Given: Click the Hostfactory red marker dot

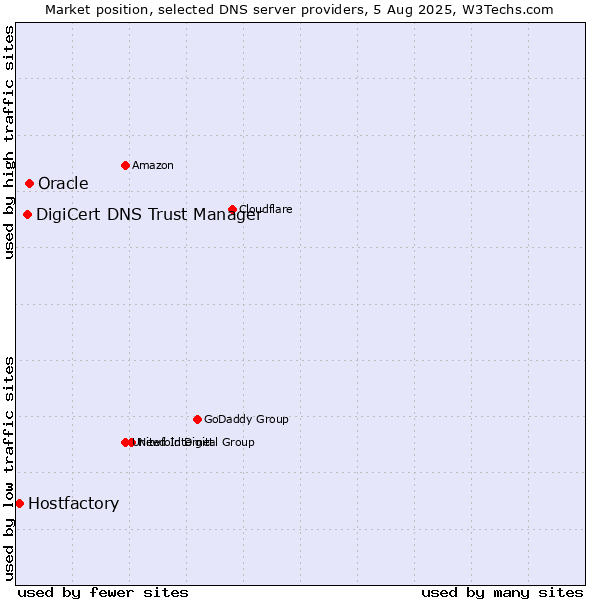Looking at the screenshot, I should pyautogui.click(x=20, y=504).
